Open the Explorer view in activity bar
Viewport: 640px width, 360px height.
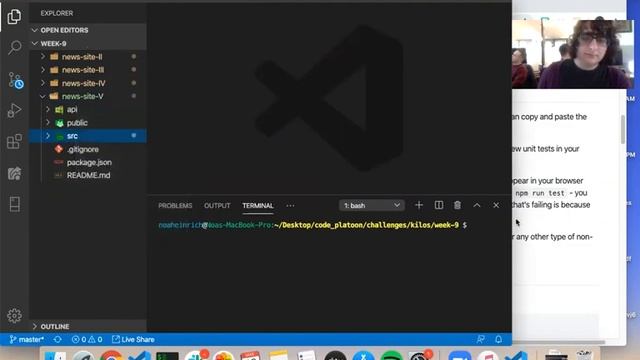tap(14, 16)
